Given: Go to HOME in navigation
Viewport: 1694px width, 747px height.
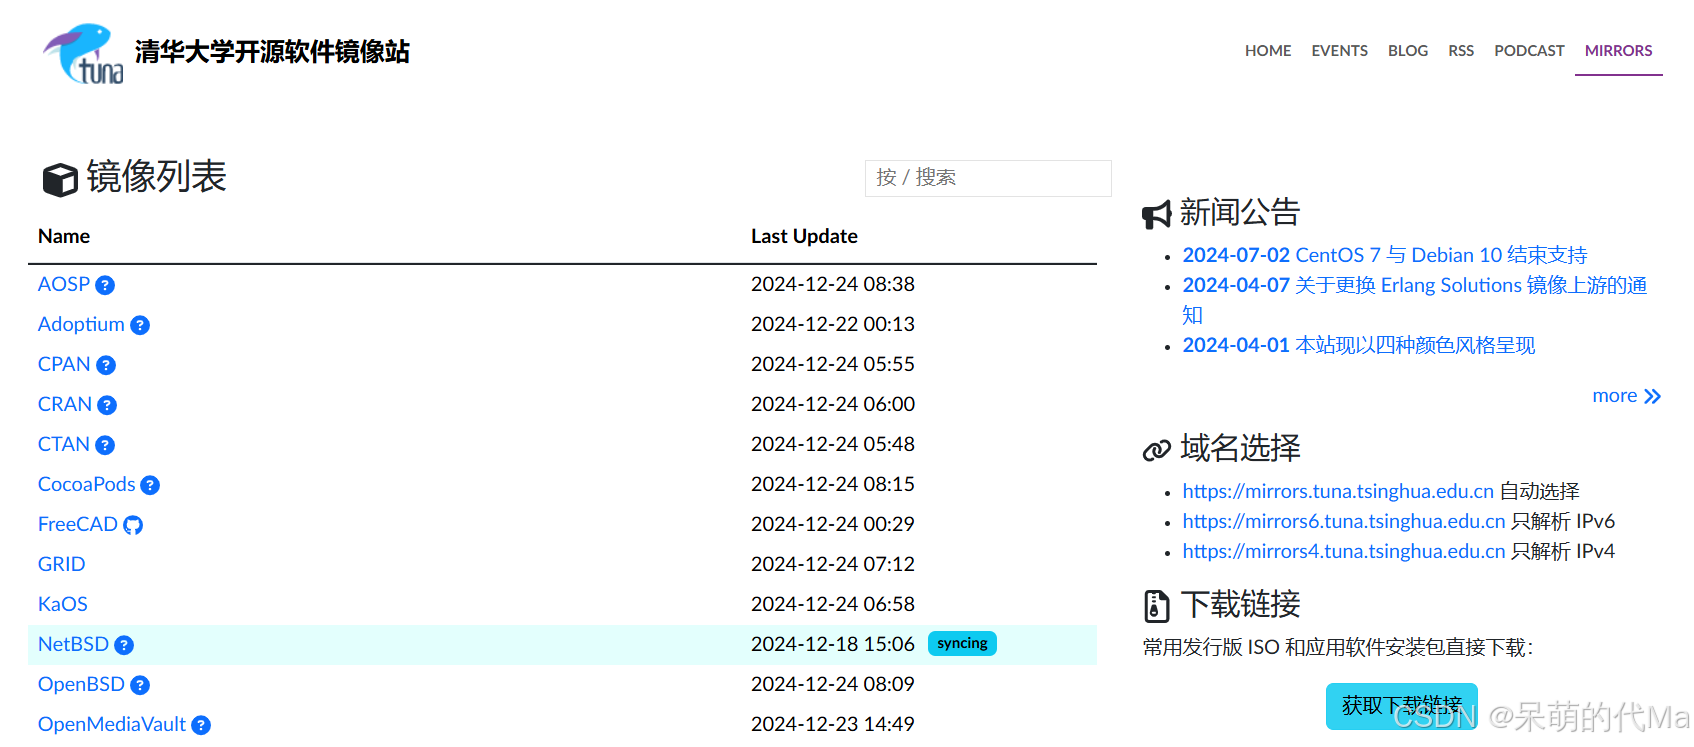Looking at the screenshot, I should [1268, 50].
